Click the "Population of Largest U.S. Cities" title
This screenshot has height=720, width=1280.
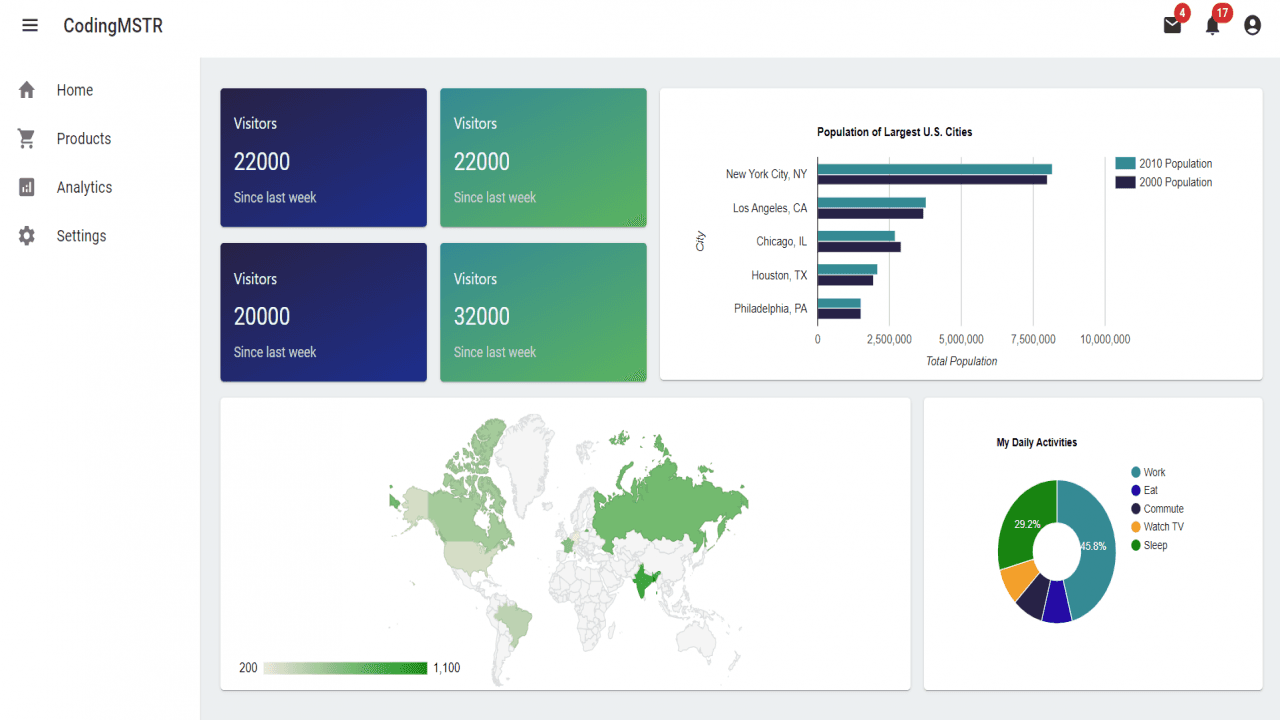point(895,132)
